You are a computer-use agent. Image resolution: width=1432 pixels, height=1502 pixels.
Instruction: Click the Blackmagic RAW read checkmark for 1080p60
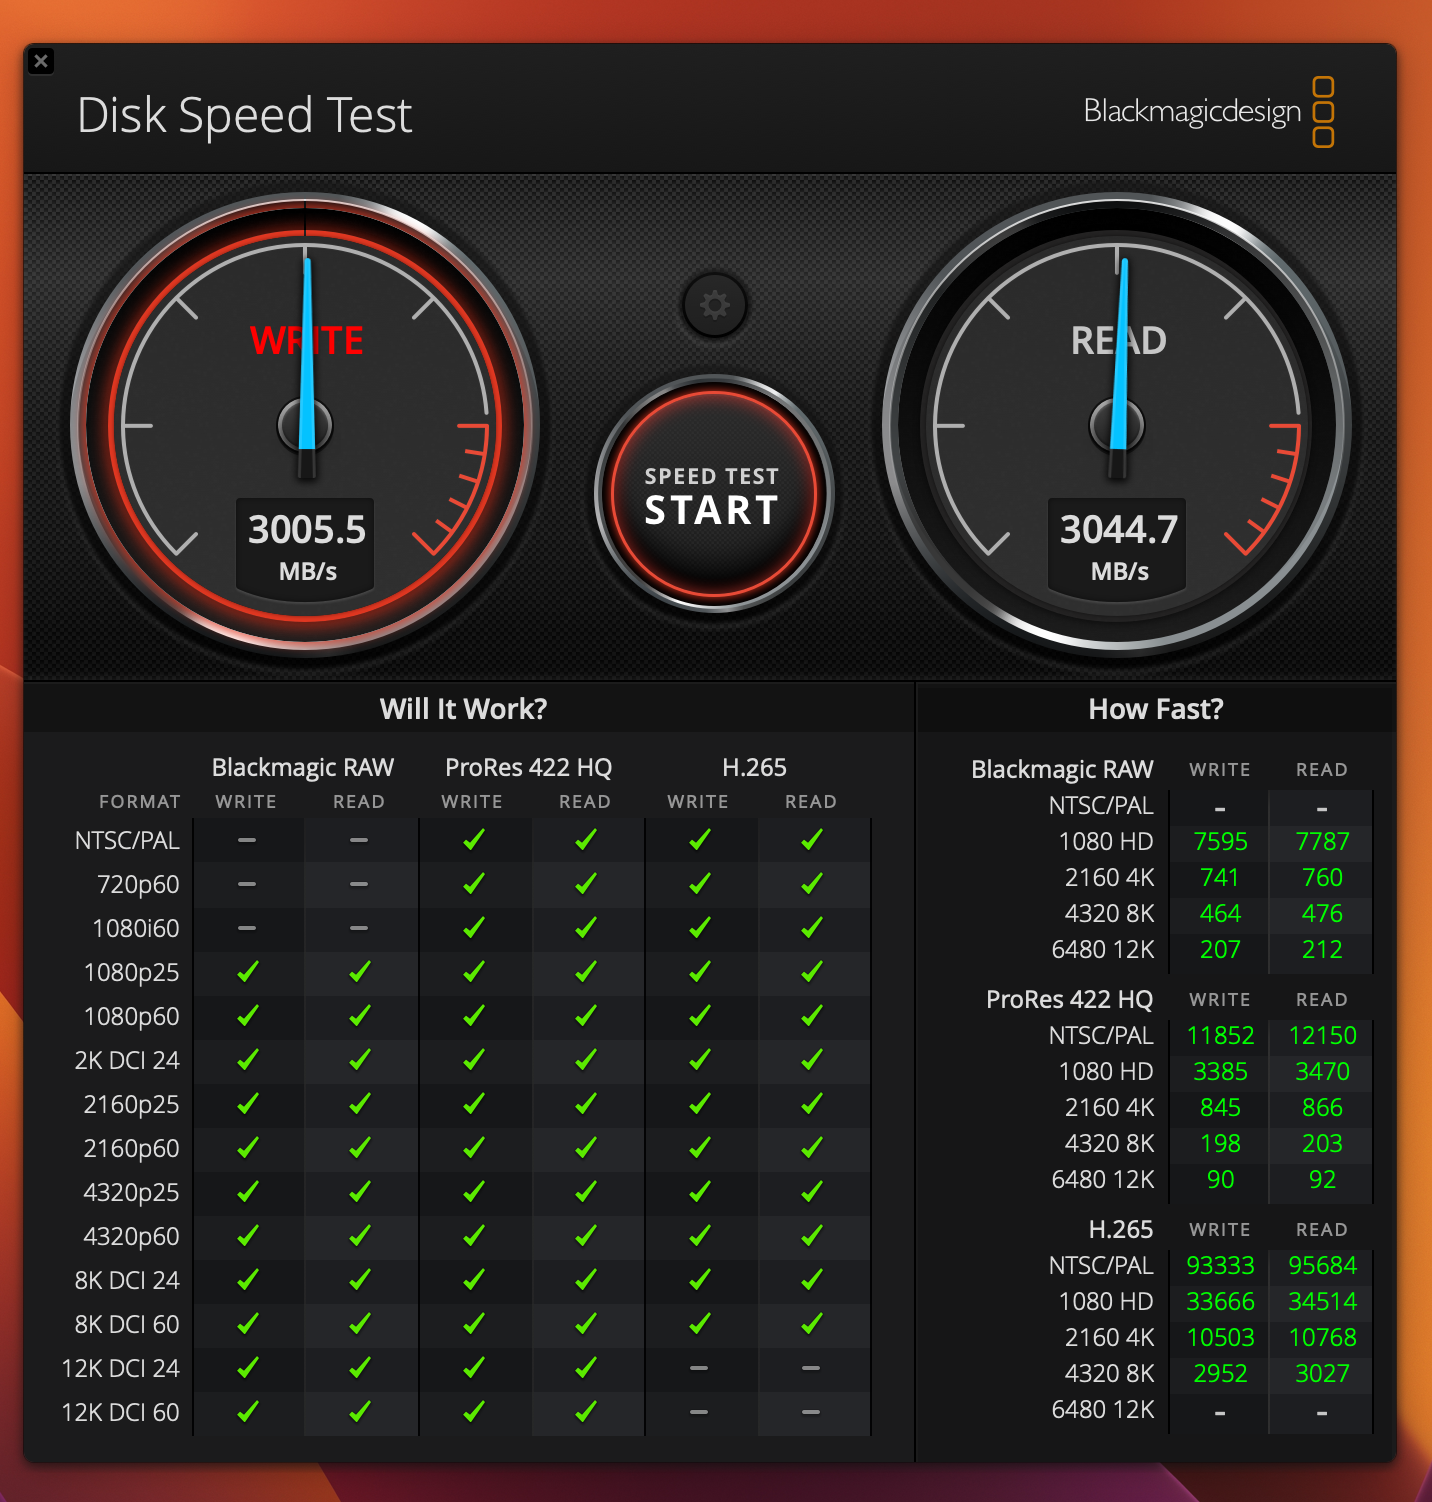pos(360,1016)
